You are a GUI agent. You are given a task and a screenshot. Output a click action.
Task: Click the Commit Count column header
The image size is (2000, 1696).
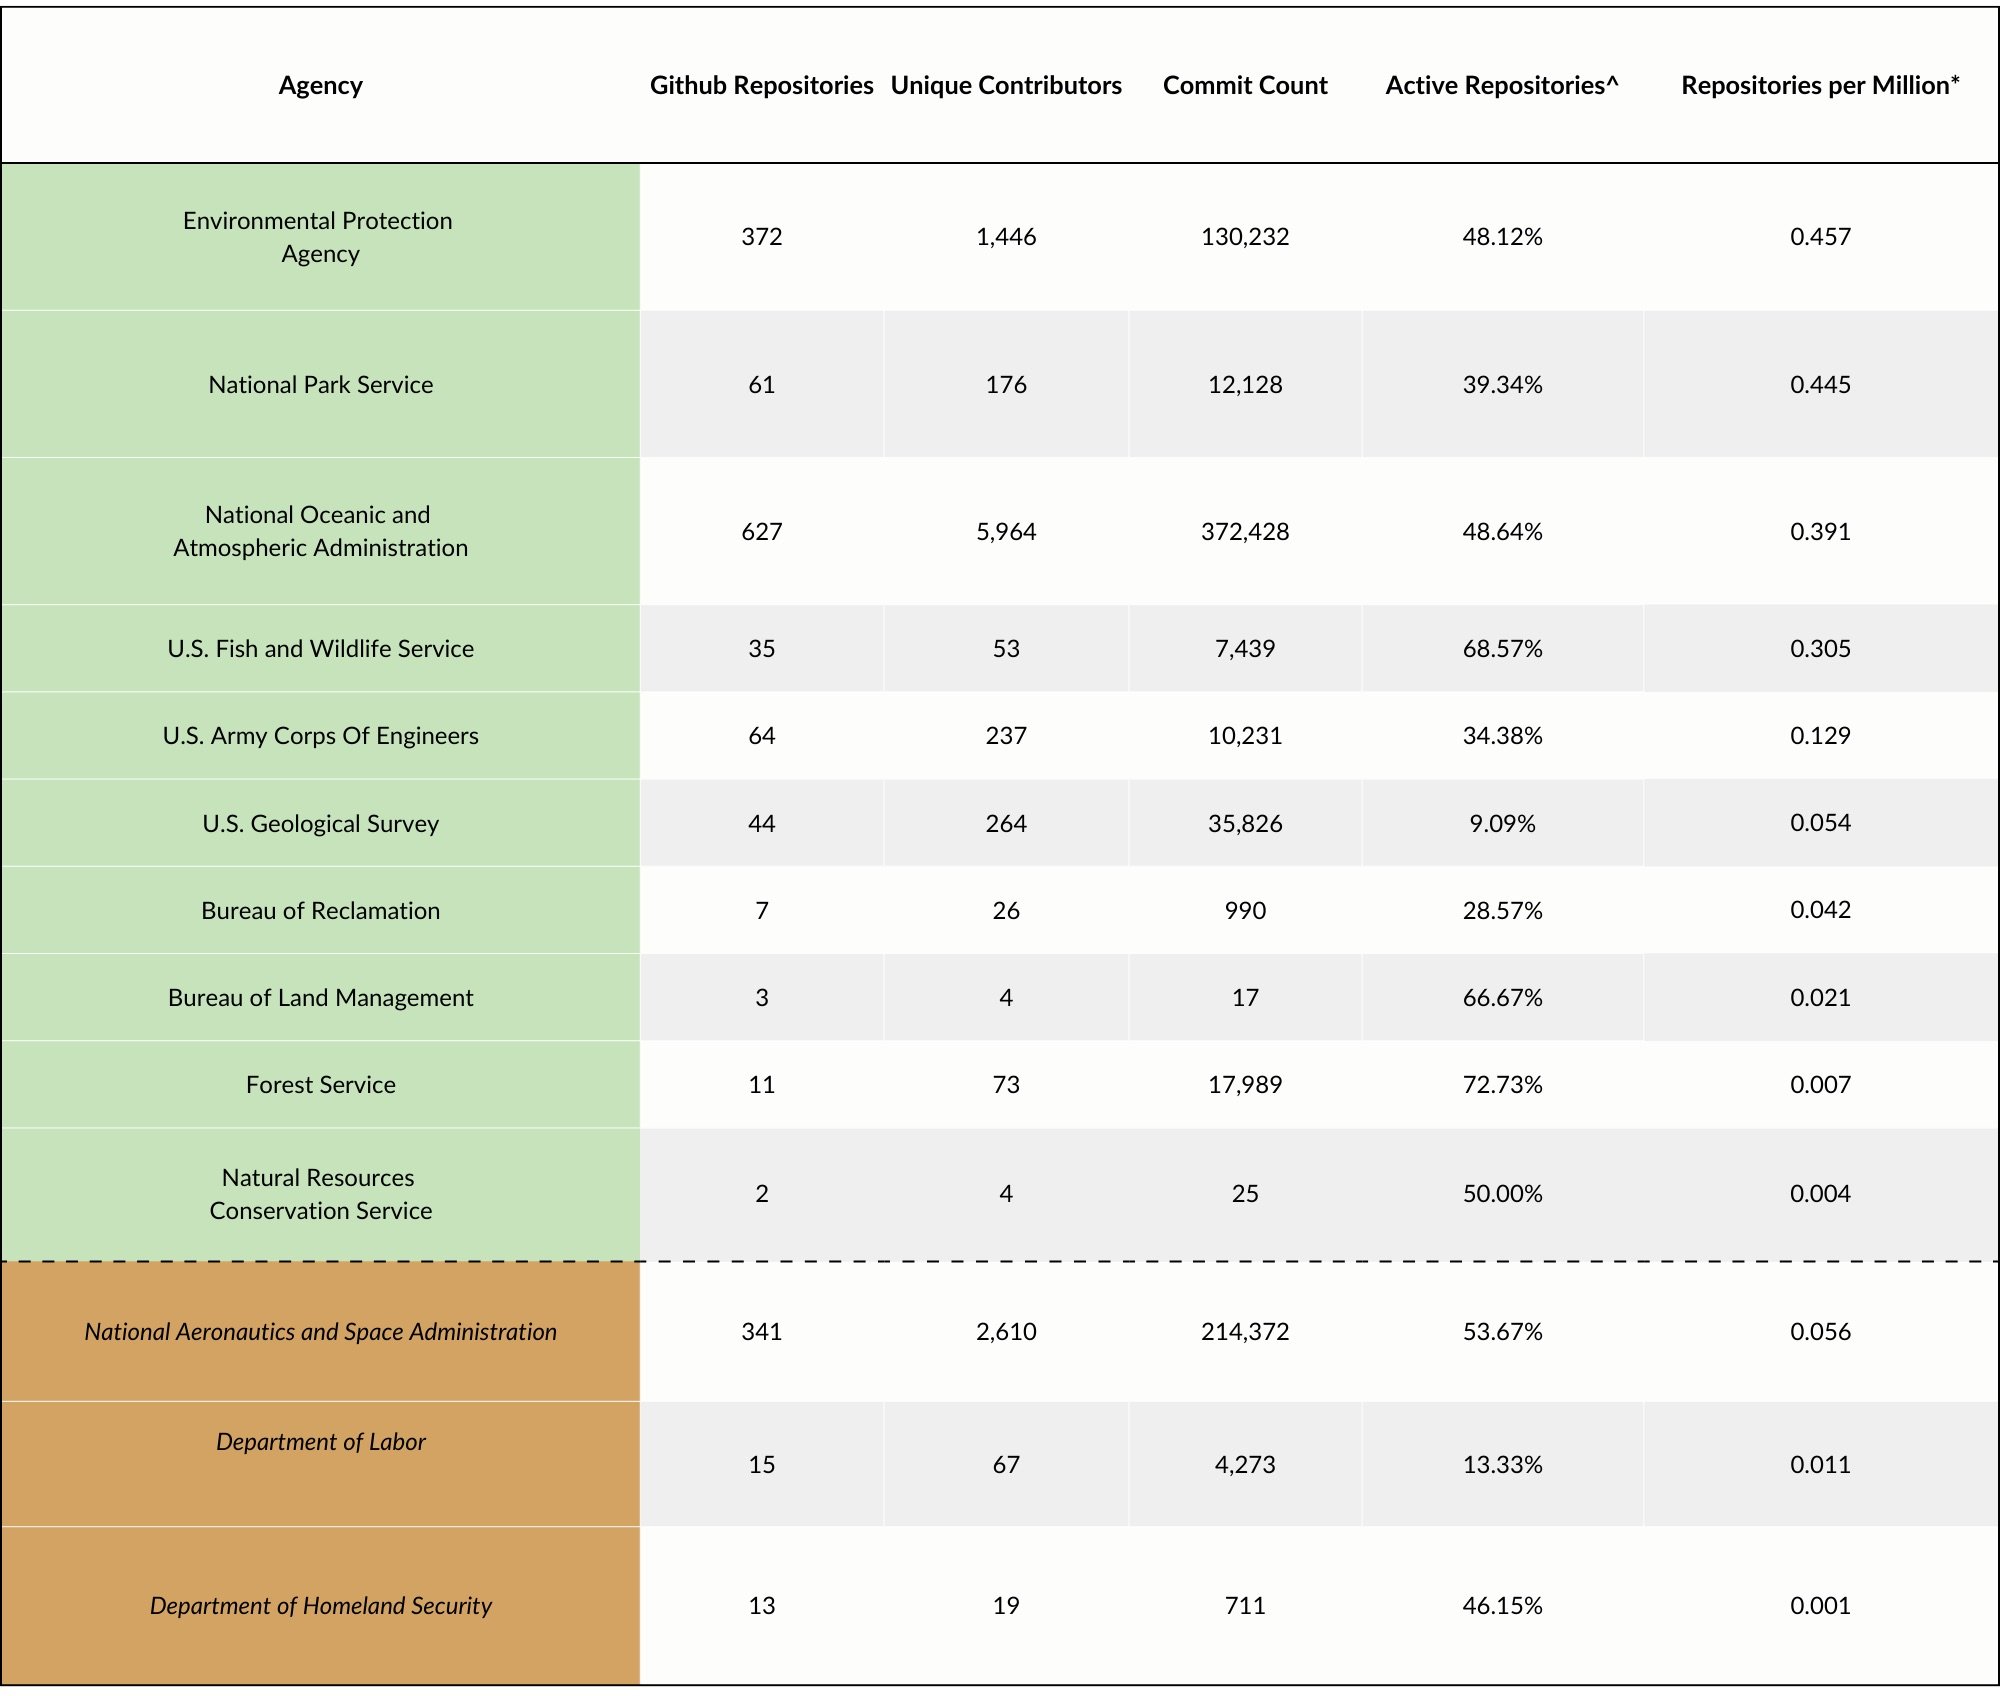[1245, 86]
